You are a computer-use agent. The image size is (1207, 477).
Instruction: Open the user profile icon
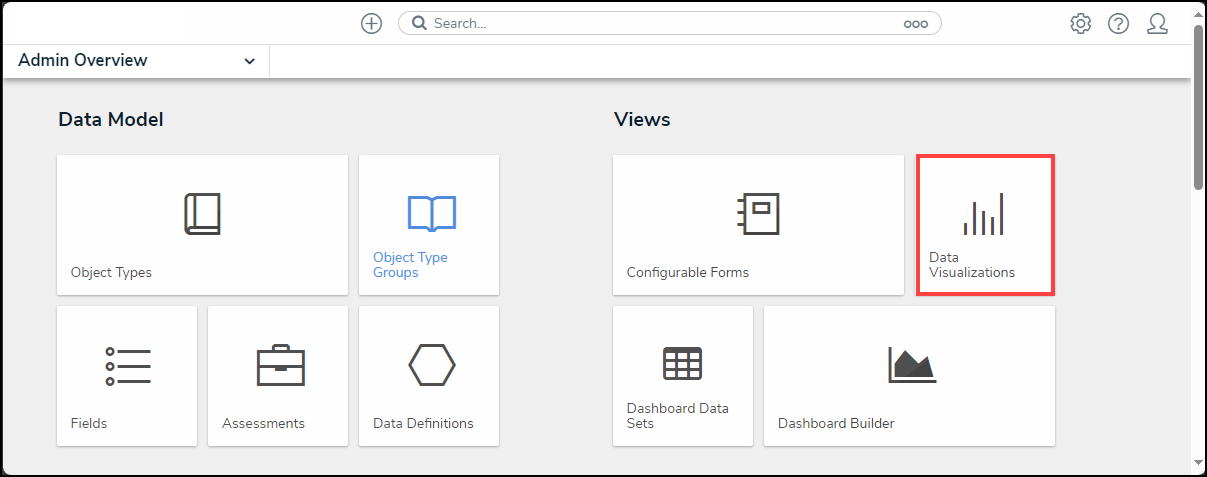[1157, 24]
